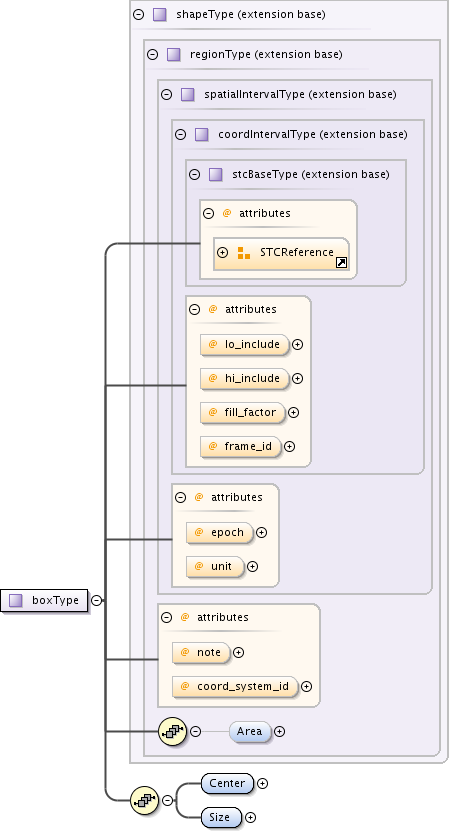Expand the fill_factor attribute
450x833 pixels.
pos(293,412)
